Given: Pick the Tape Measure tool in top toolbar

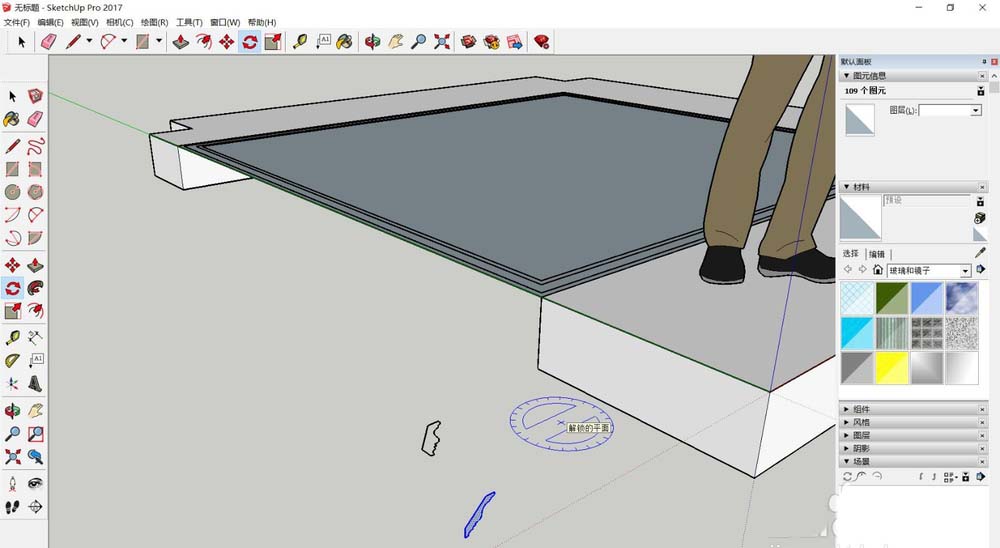Looking at the screenshot, I should tap(299, 41).
